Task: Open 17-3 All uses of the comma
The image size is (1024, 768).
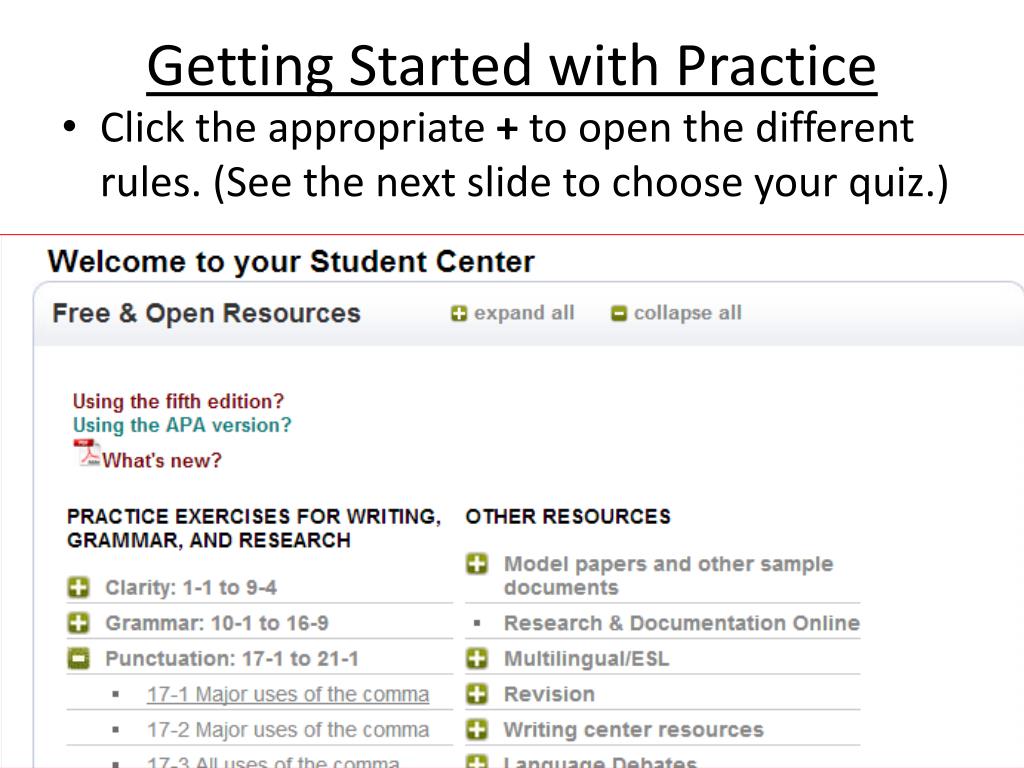Action: [x=272, y=762]
